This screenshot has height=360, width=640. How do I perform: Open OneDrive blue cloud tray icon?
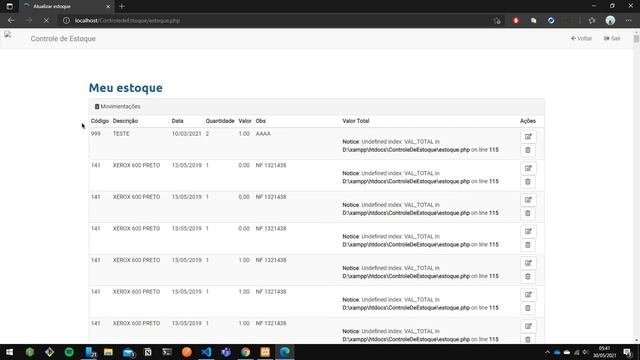tap(557, 352)
